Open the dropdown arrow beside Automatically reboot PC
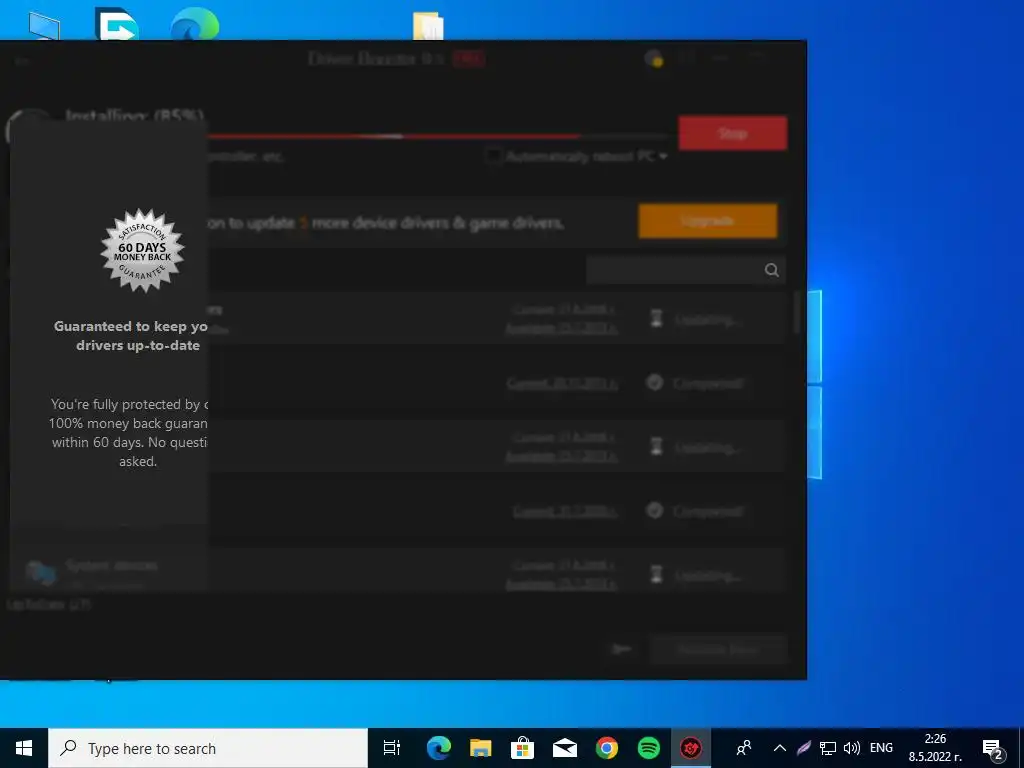The height and width of the screenshot is (768, 1024). point(664,156)
